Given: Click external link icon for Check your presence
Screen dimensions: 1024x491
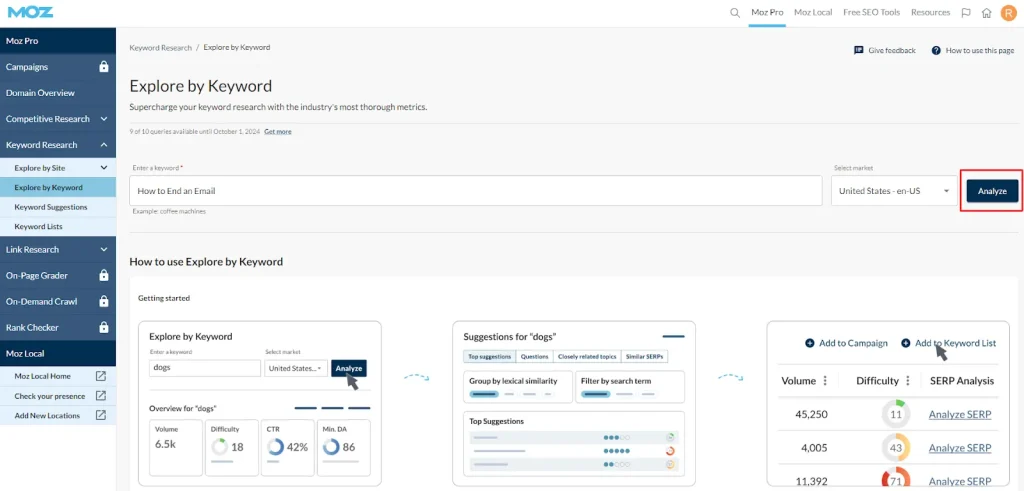Looking at the screenshot, I should [x=101, y=396].
